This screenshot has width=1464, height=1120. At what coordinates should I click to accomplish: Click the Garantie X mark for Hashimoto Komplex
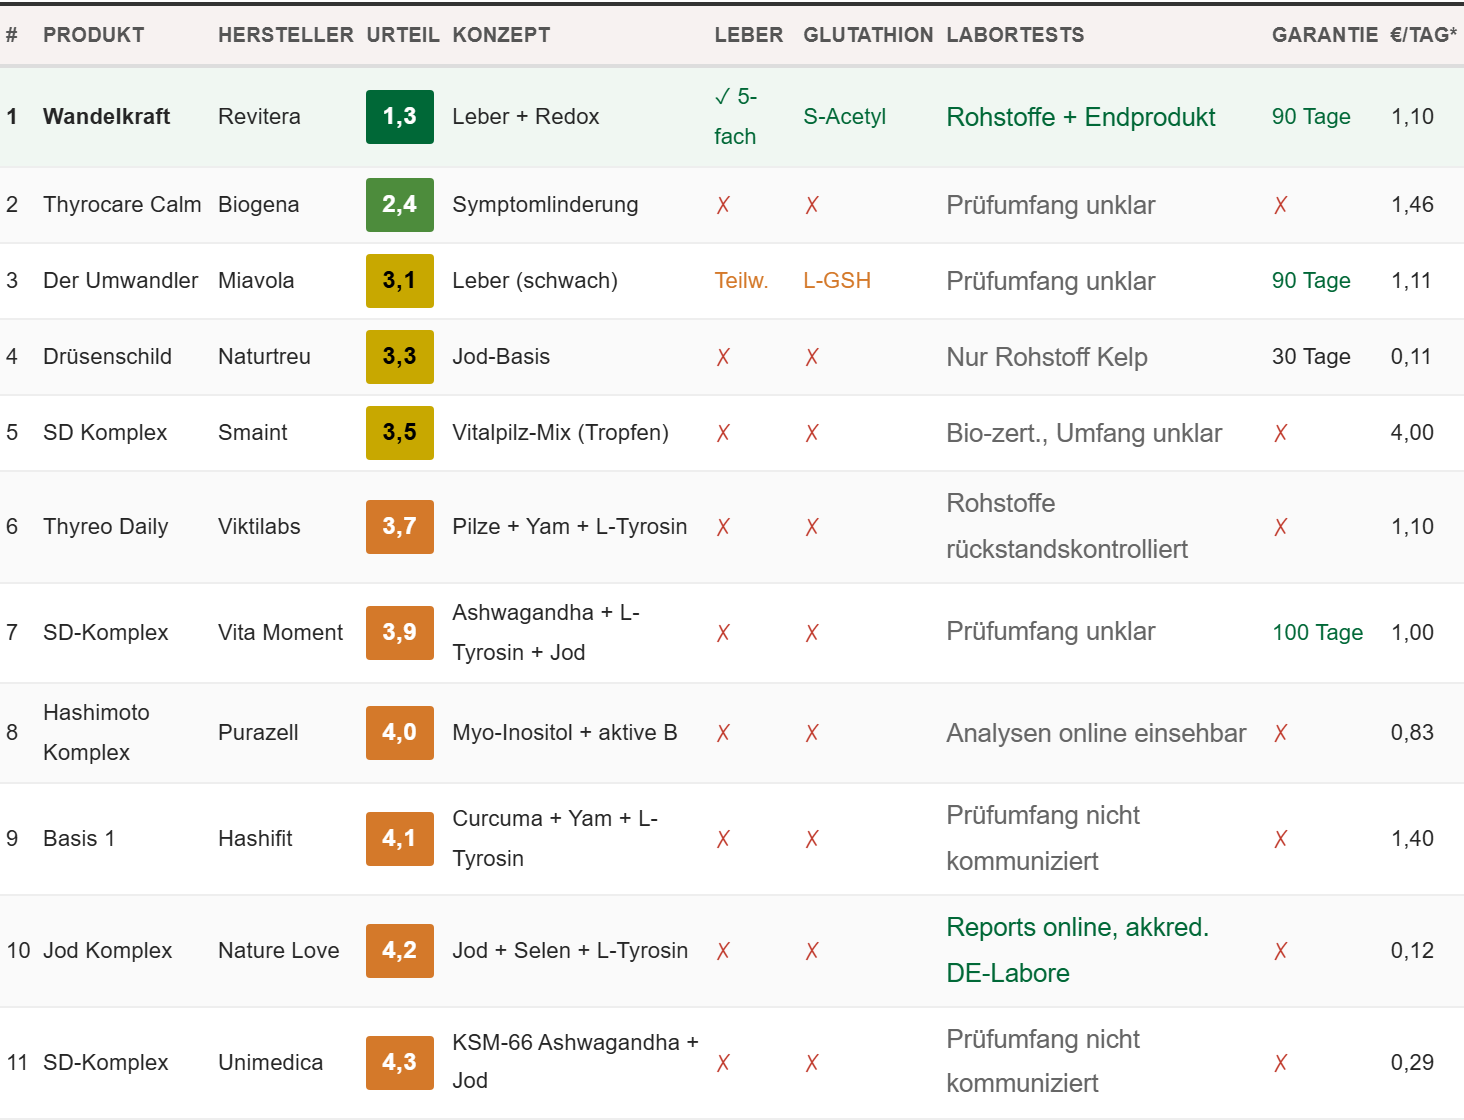(x=1281, y=733)
